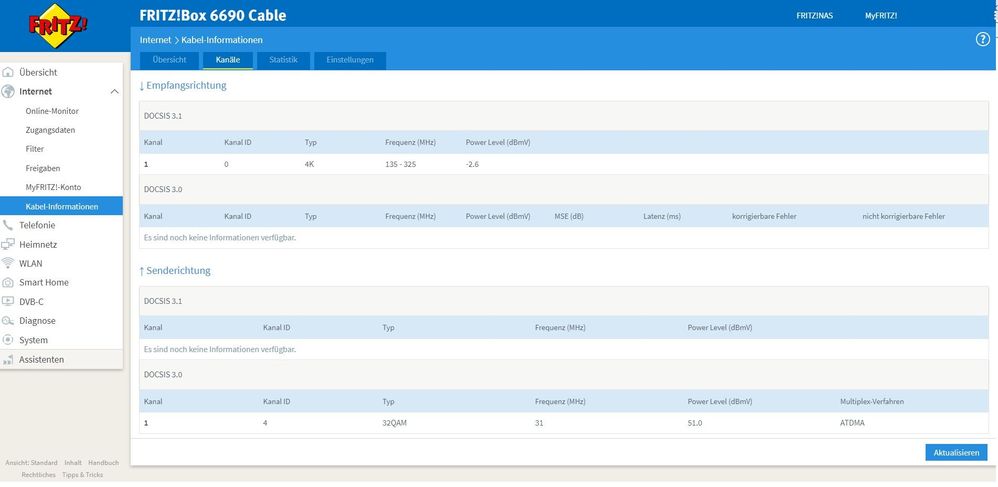Click the Heimnetz network icon
This screenshot has width=998, height=487.
point(8,244)
